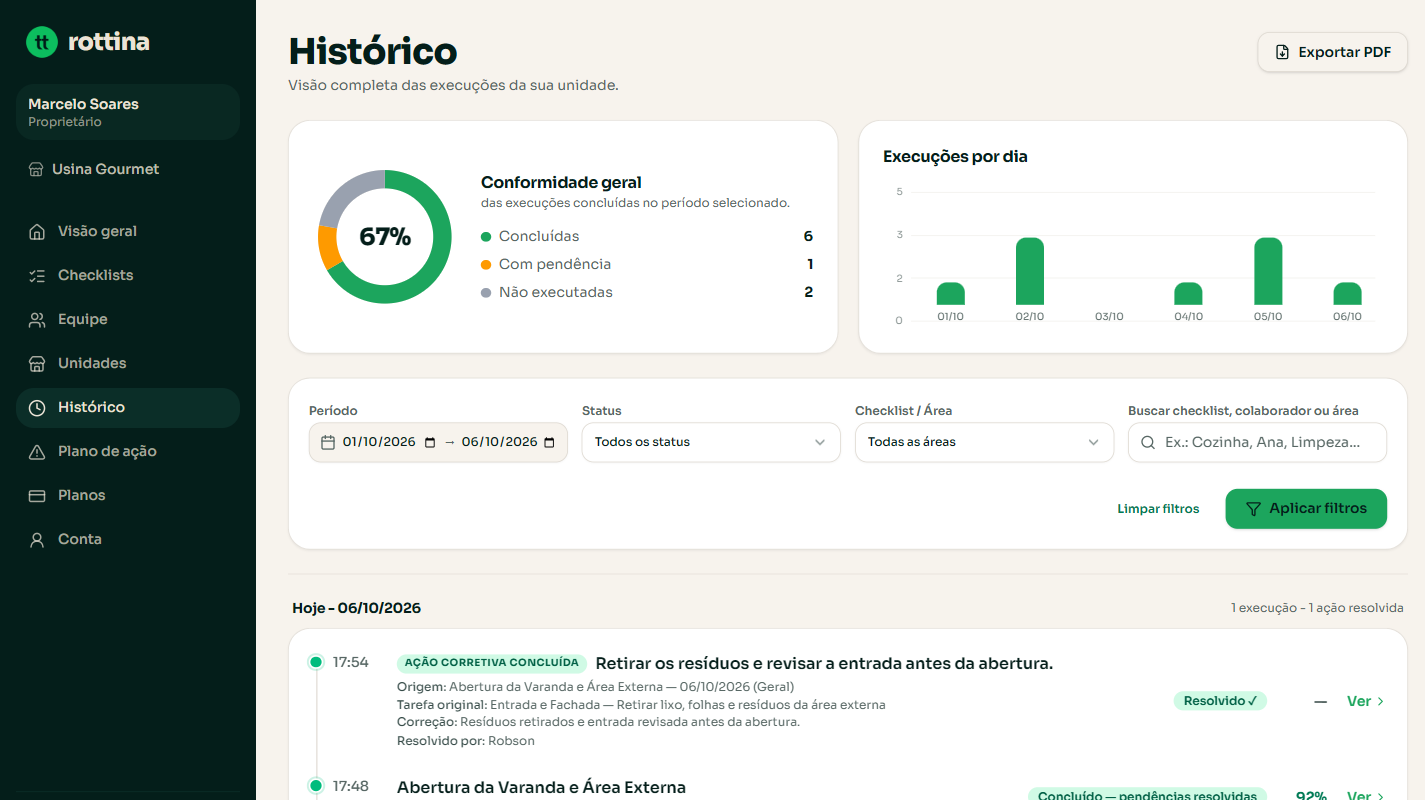This screenshot has height=800, width=1425.
Task: Click the 67% value inside the donut
Action: click(385, 237)
